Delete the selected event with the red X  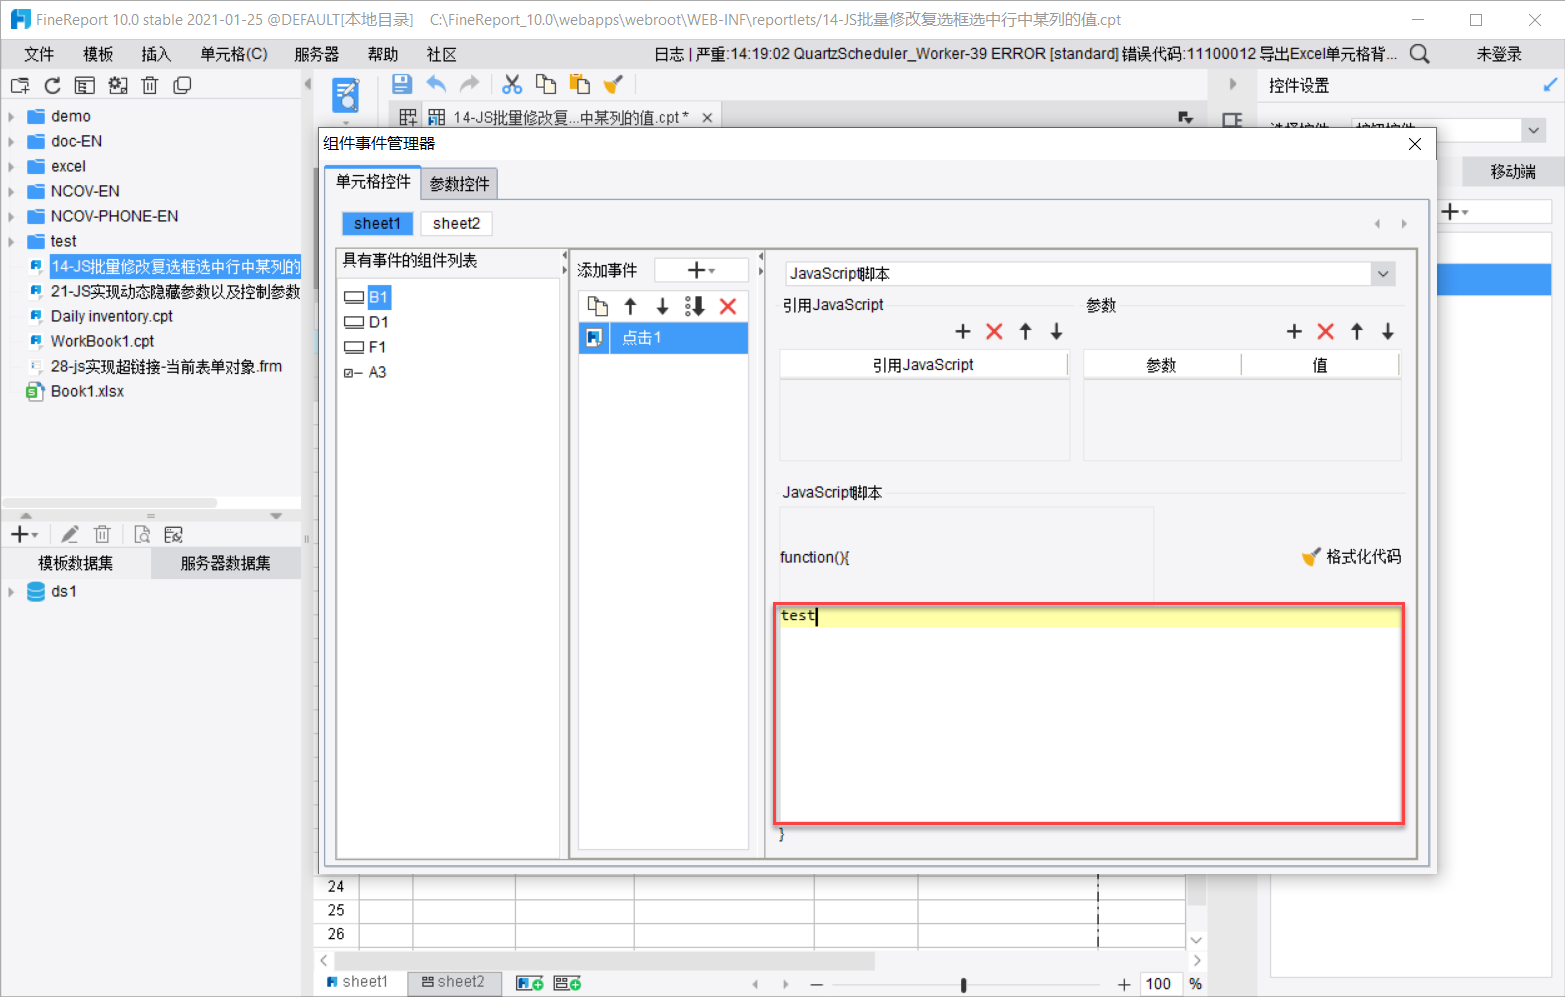click(728, 307)
